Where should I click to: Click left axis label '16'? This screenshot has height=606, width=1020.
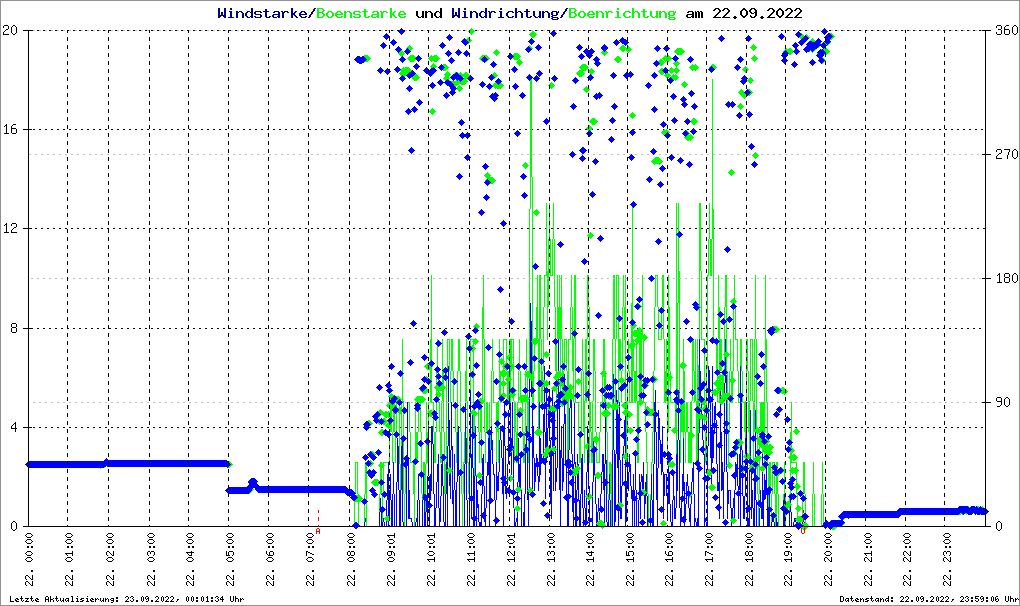(x=10, y=129)
